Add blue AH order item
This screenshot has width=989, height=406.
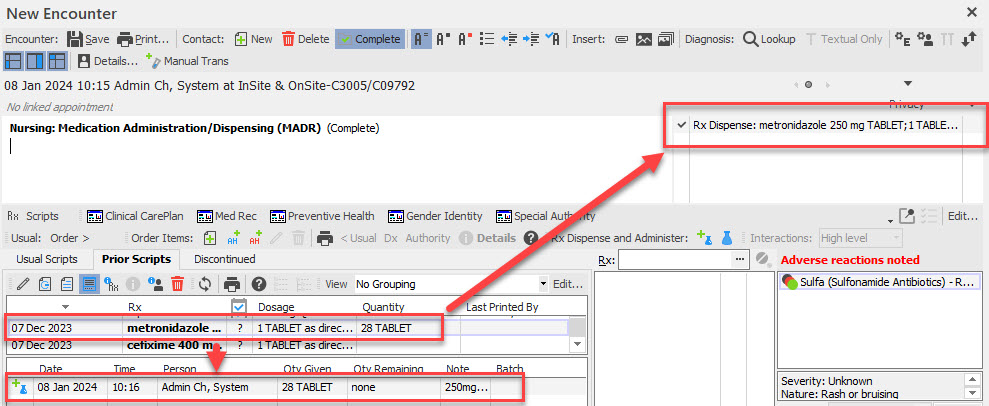click(233, 238)
